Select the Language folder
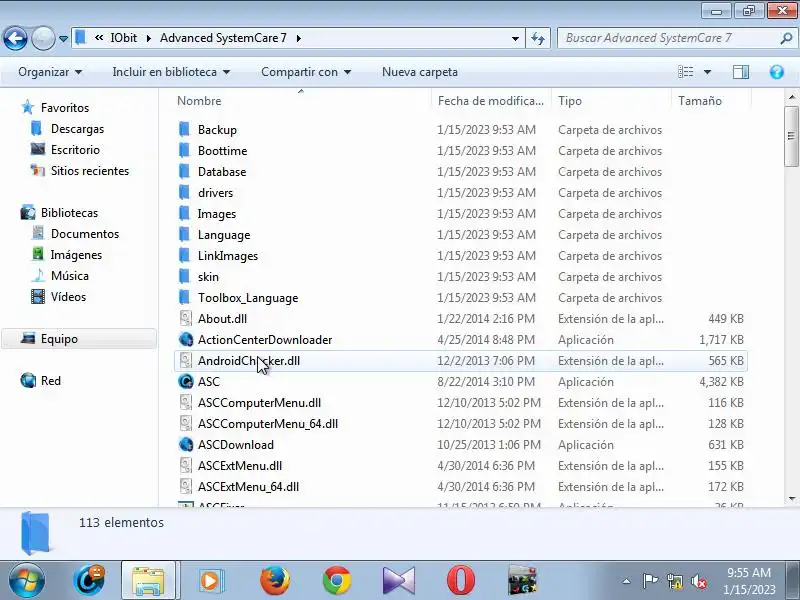The image size is (800, 600). tap(224, 235)
